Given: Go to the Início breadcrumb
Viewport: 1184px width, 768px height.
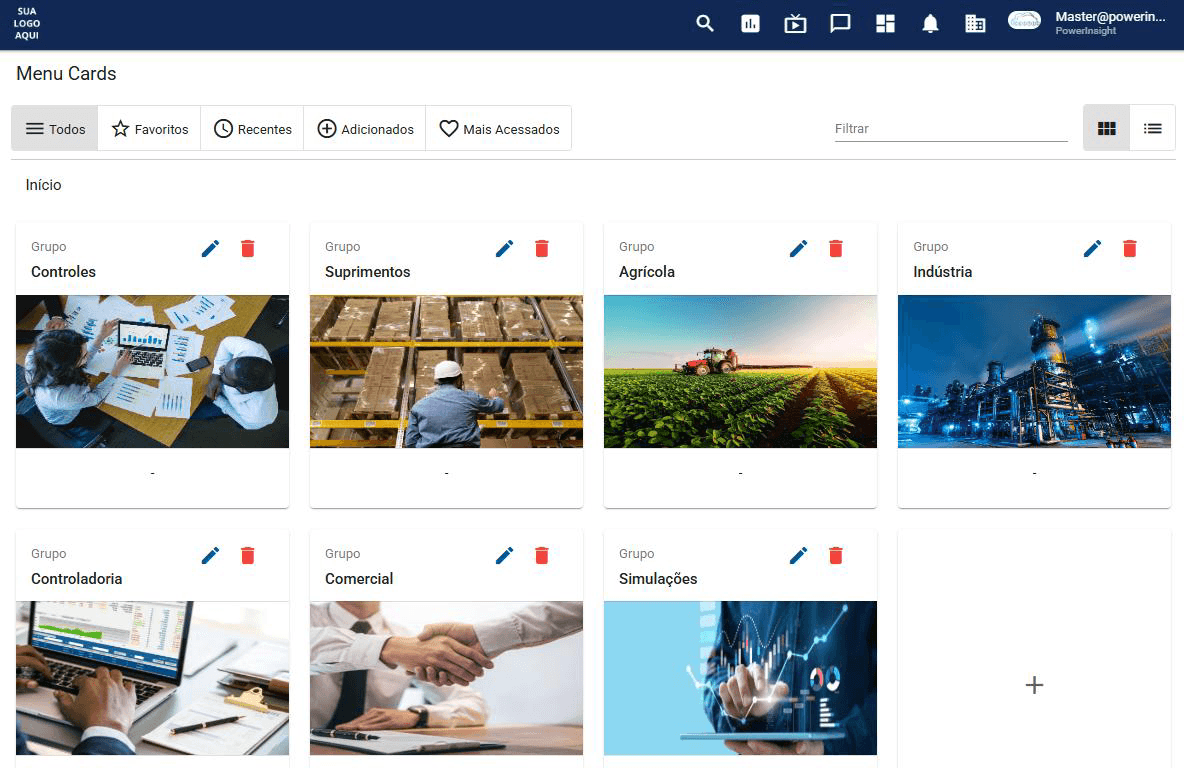Looking at the screenshot, I should pos(43,185).
